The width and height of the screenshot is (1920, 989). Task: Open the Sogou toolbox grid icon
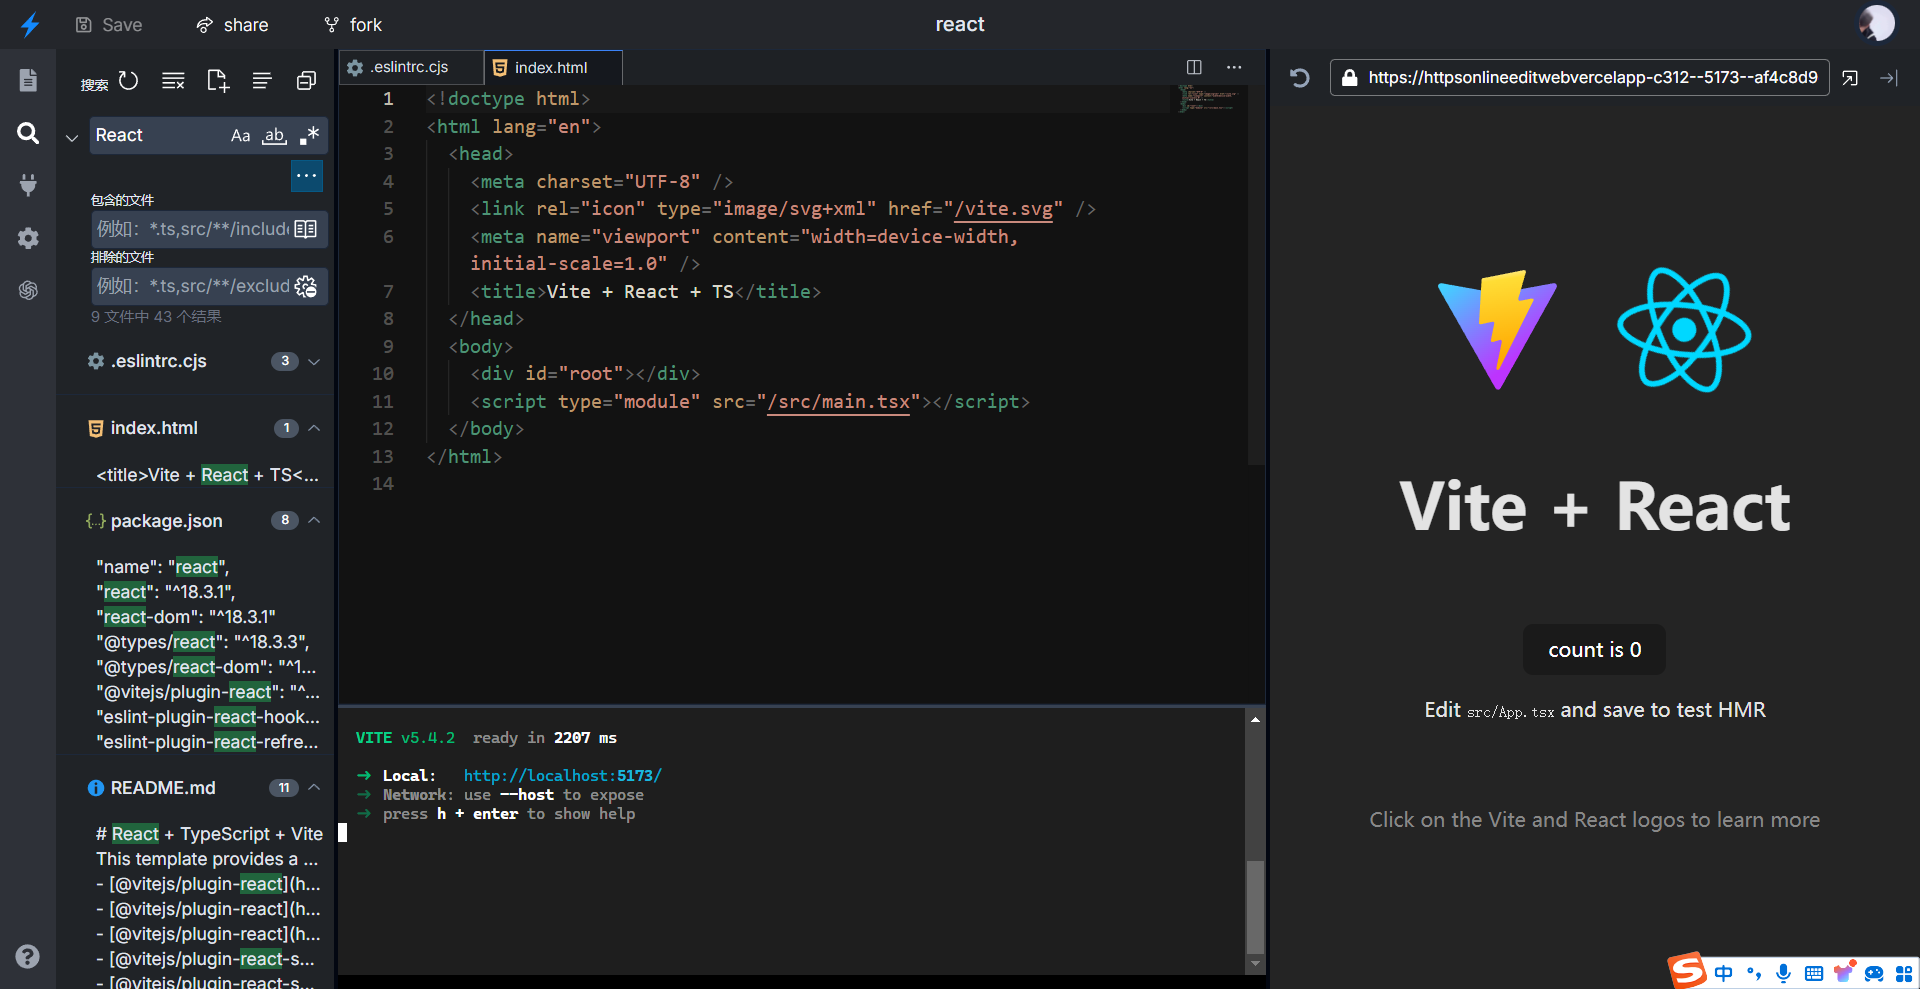coord(1904,973)
